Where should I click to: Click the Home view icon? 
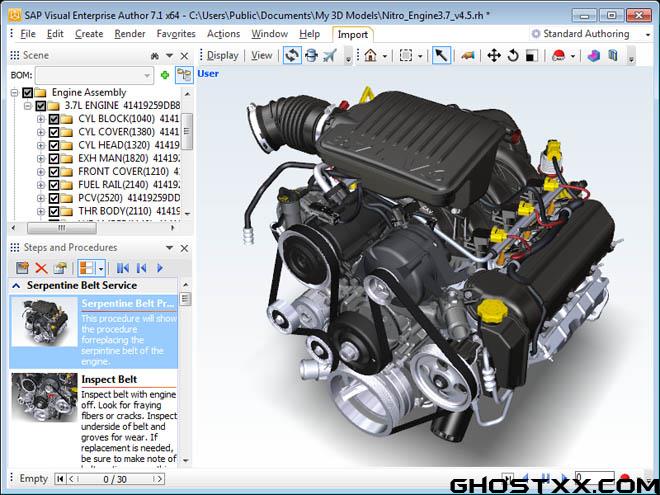click(370, 56)
